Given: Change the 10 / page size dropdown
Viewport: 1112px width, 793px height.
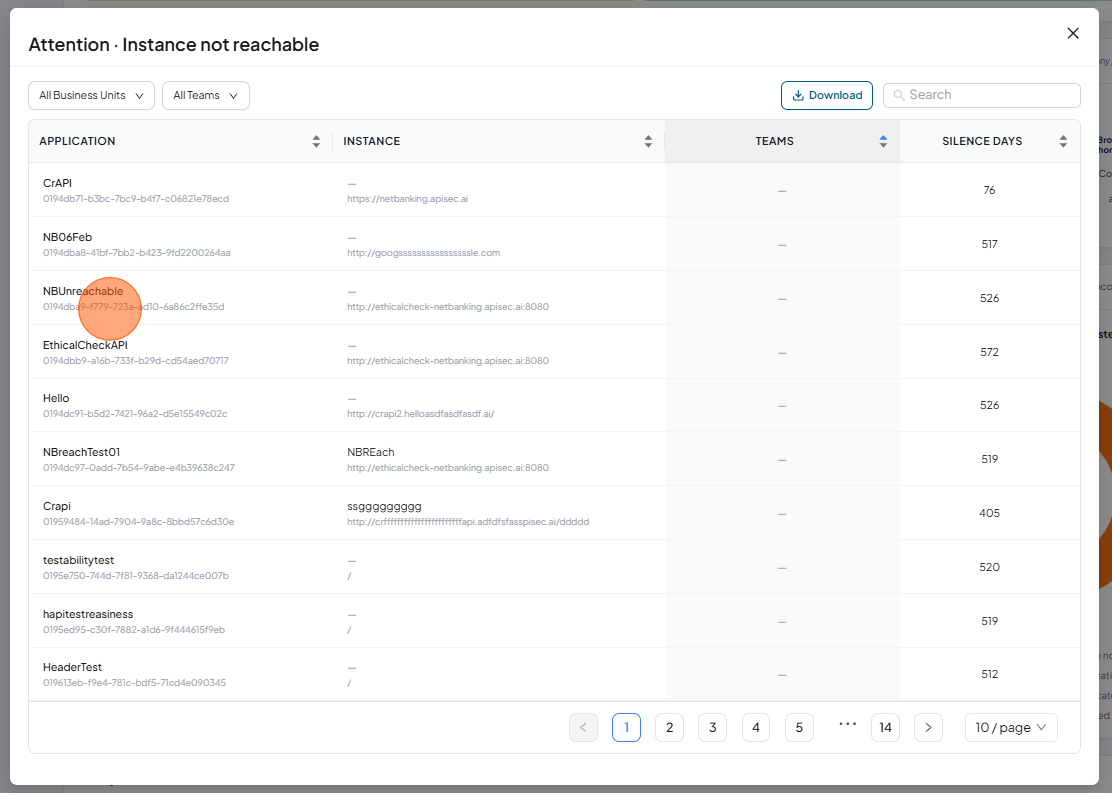Looking at the screenshot, I should tap(1011, 727).
